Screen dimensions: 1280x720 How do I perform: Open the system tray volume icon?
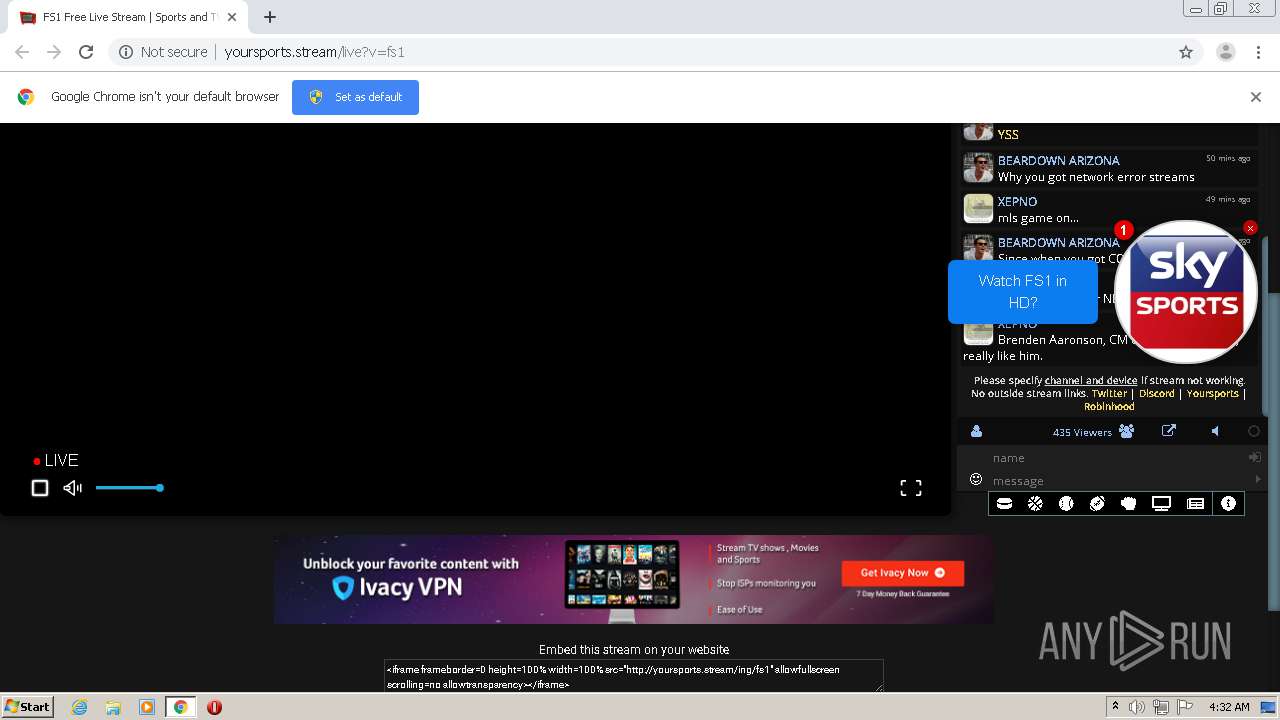coord(1137,707)
